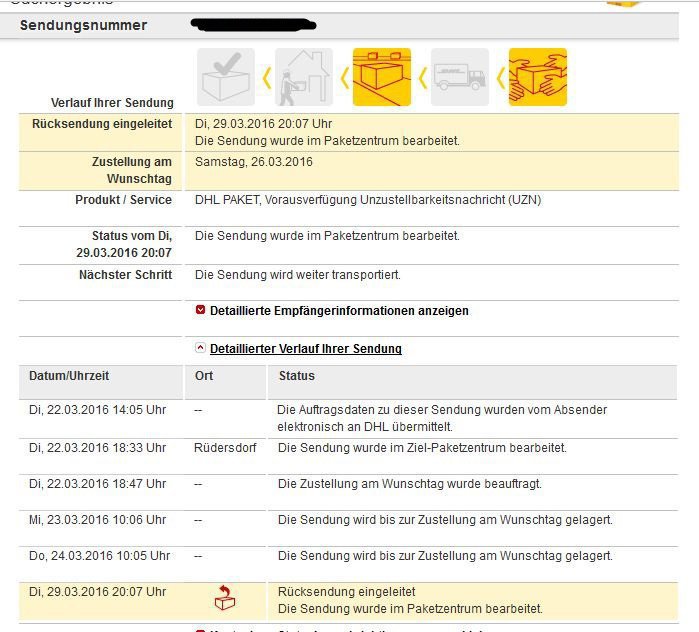
Task: Click the red return shipment icon
Action: coord(225,599)
